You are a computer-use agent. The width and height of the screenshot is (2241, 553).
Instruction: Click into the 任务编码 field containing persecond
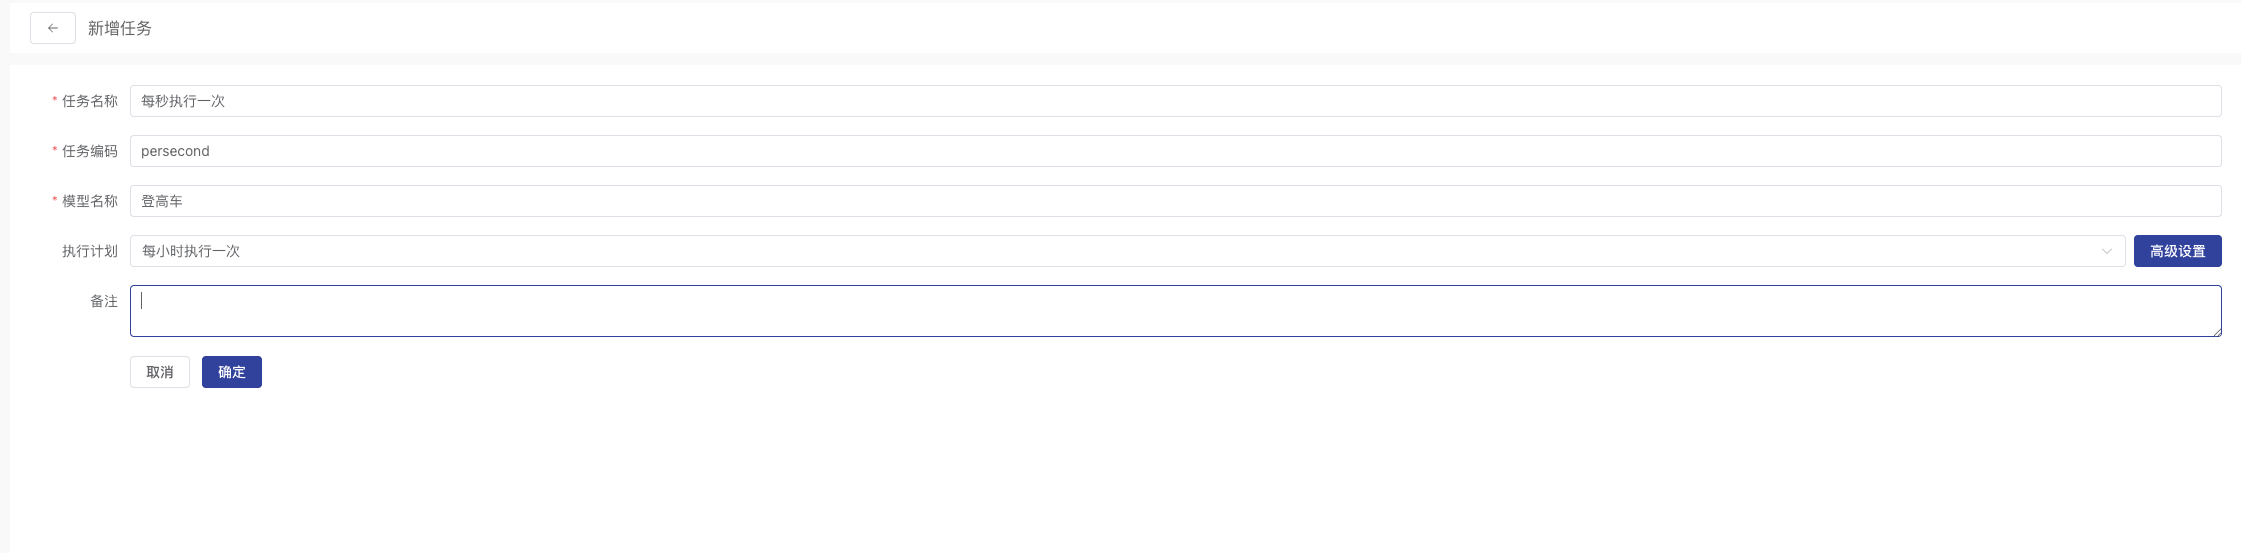1176,151
